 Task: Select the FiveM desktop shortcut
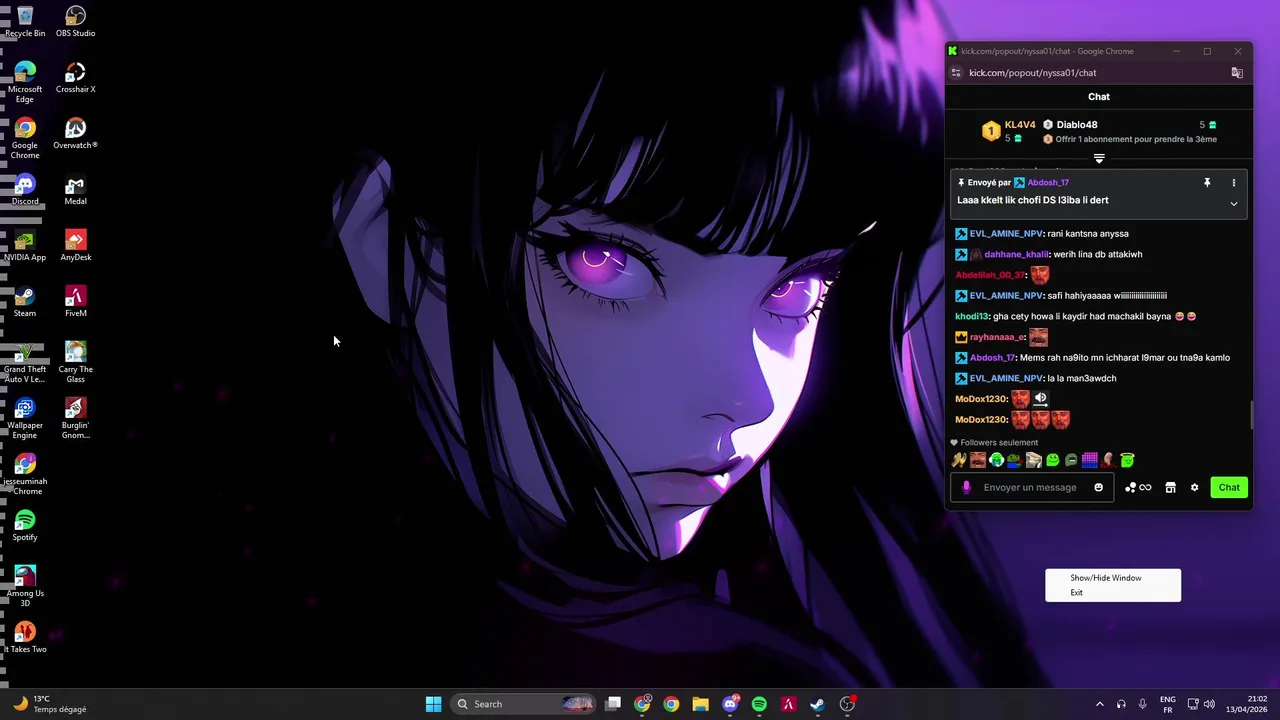pyautogui.click(x=75, y=301)
